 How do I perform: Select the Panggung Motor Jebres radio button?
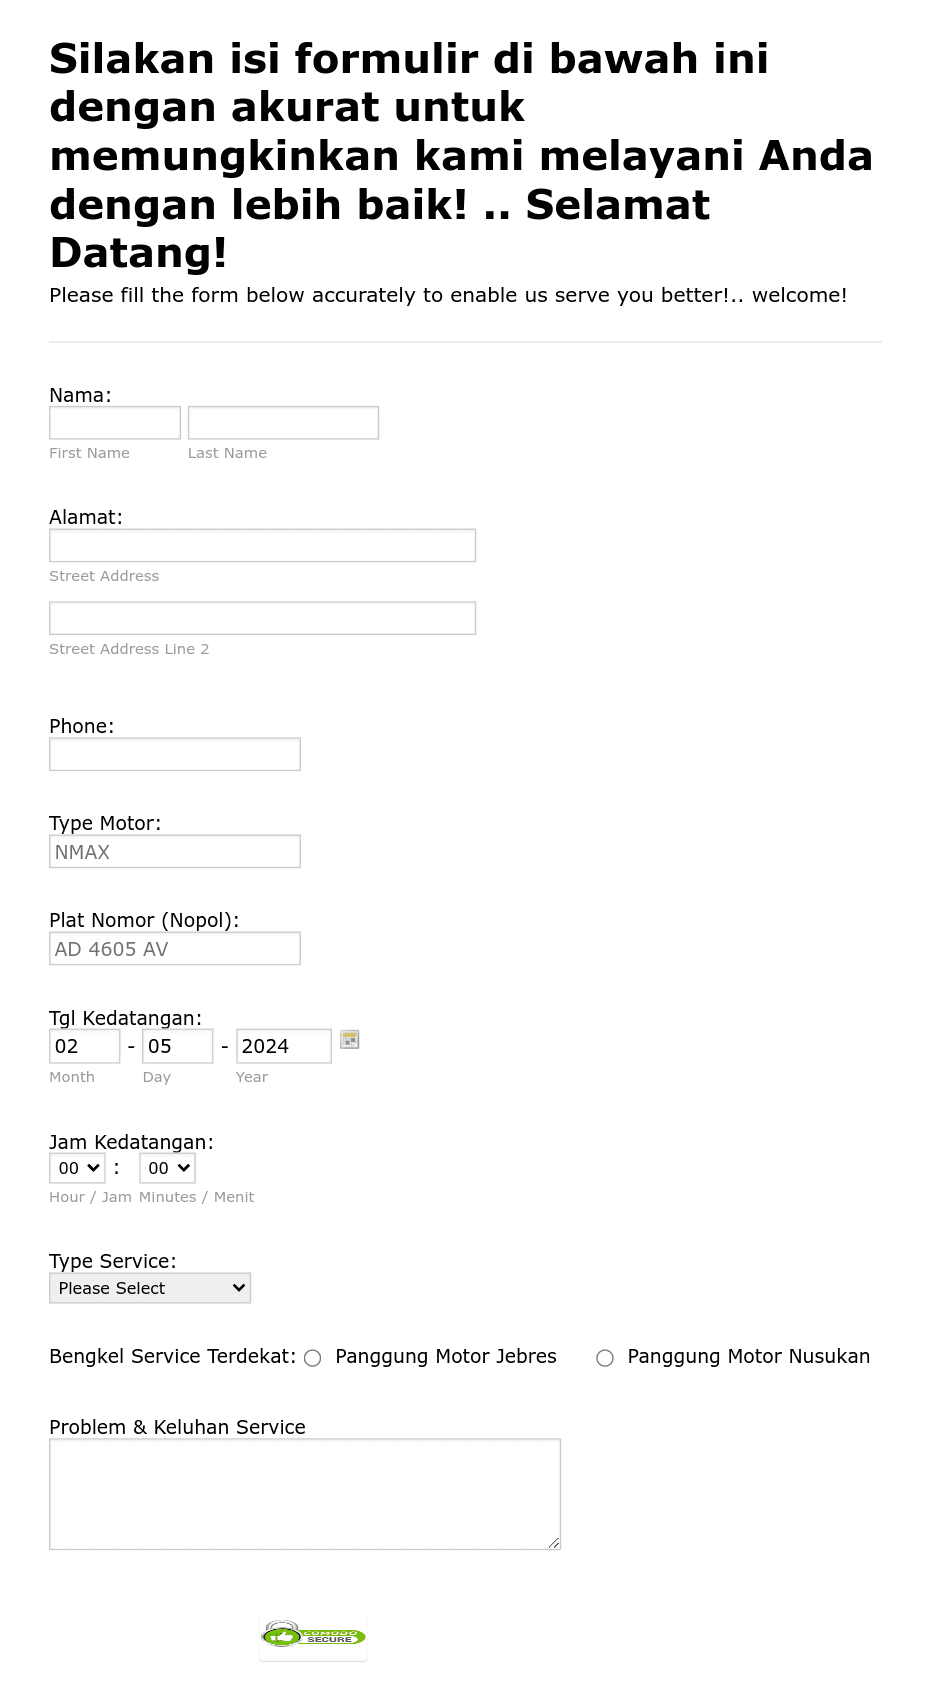tap(312, 1358)
